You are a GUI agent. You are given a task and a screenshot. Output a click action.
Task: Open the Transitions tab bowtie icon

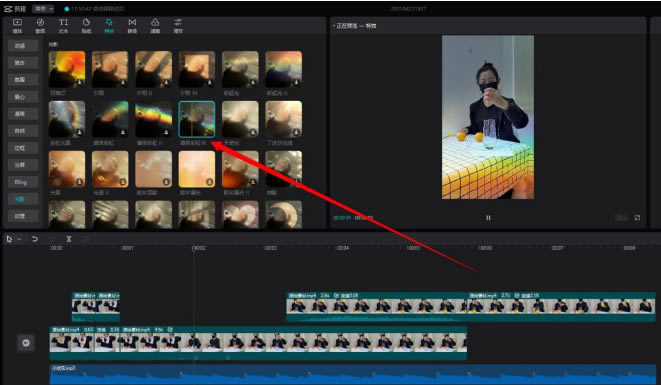click(x=132, y=25)
